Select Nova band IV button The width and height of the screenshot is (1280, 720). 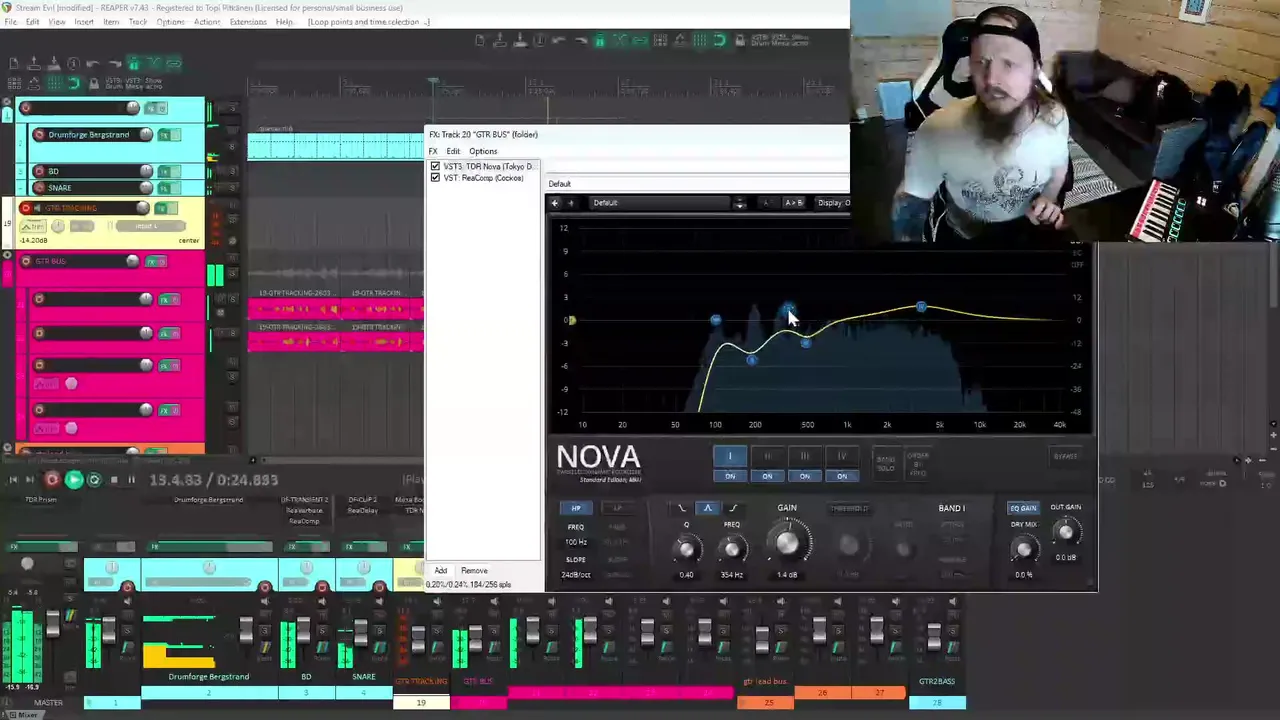[x=842, y=456]
